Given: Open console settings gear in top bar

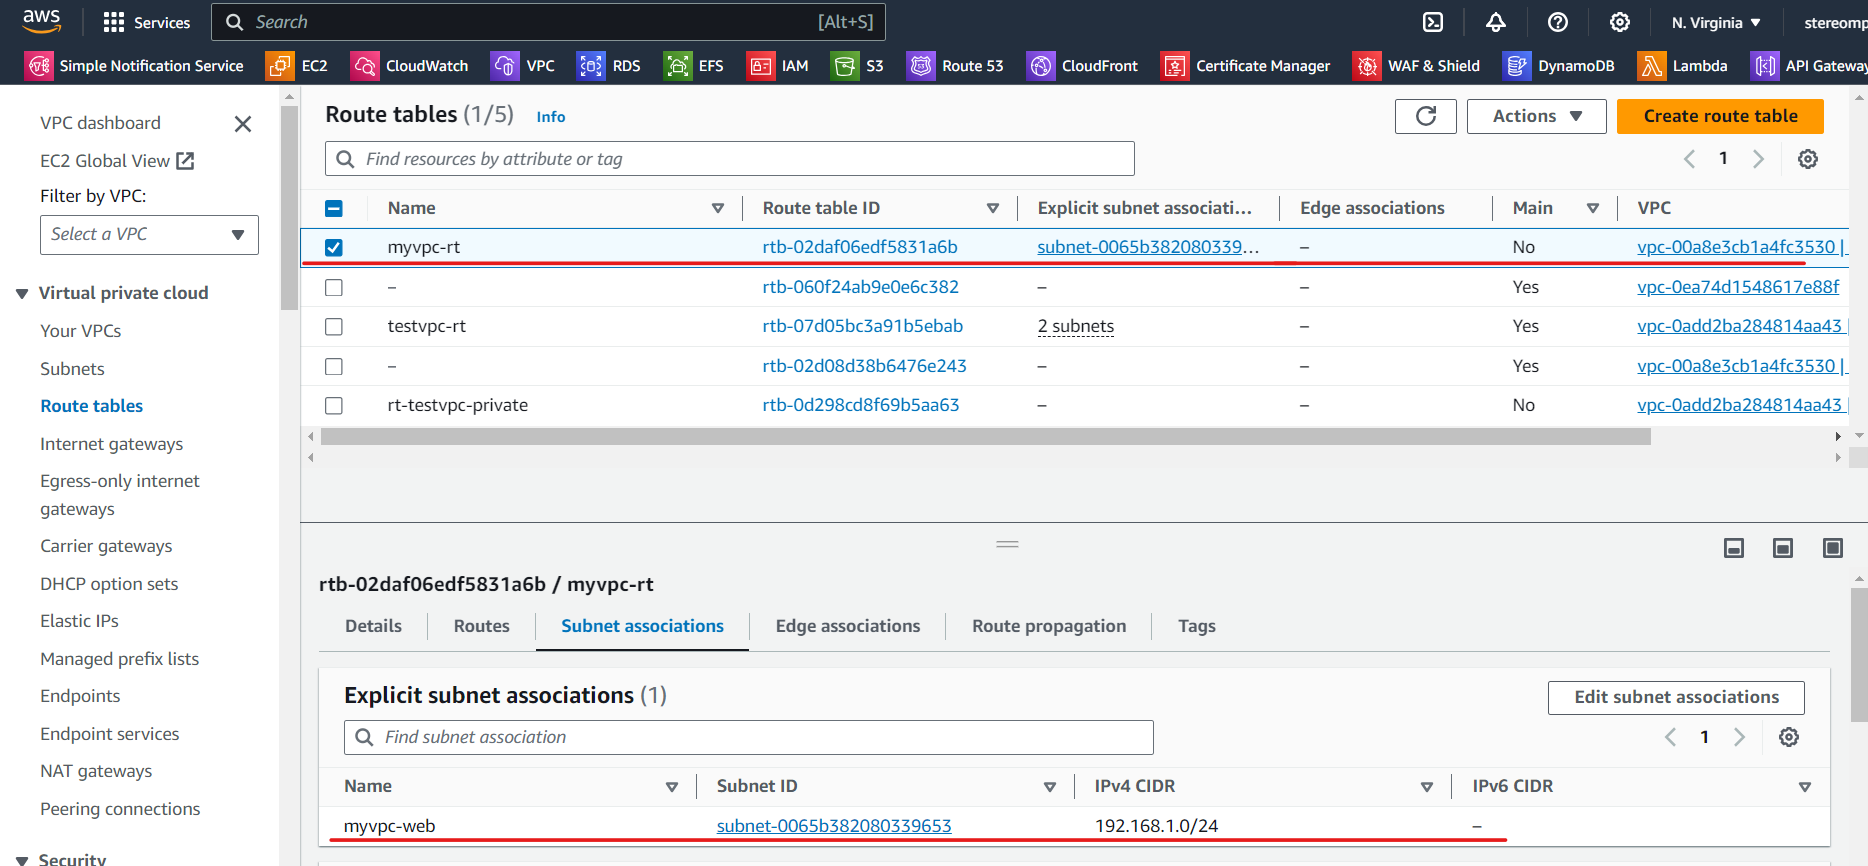Looking at the screenshot, I should click(x=1620, y=22).
